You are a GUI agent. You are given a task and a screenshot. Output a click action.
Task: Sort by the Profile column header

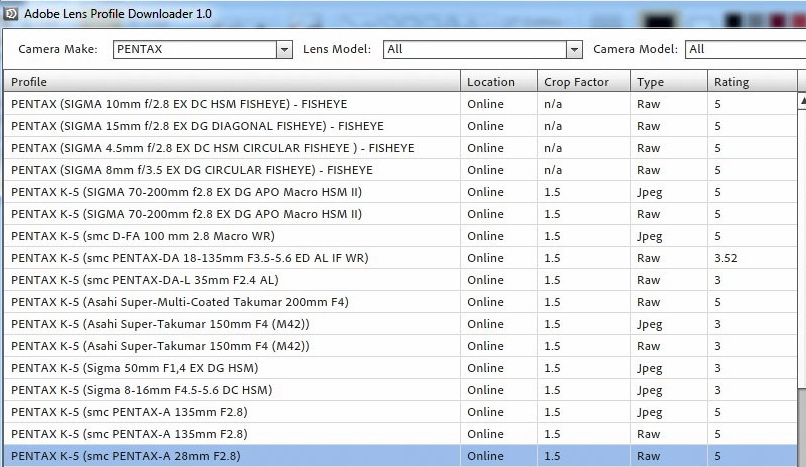click(x=232, y=82)
